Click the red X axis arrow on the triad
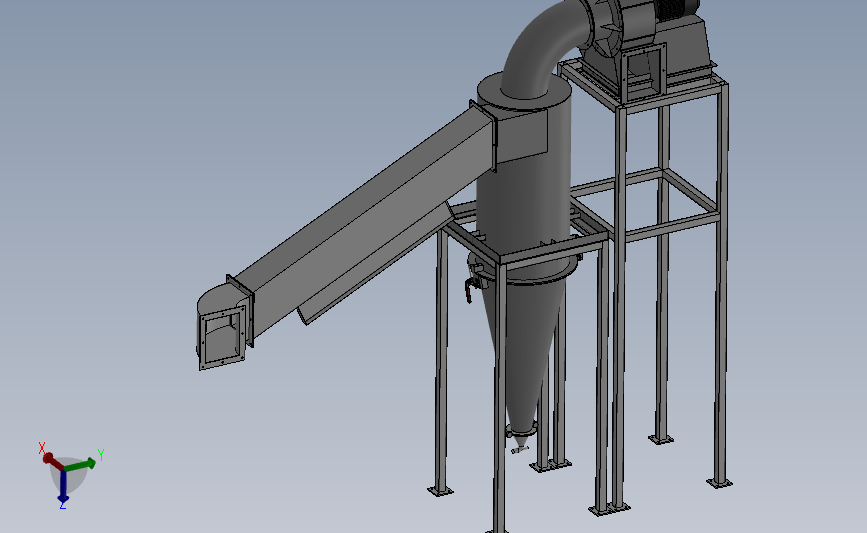This screenshot has height=533, width=867. point(53,461)
